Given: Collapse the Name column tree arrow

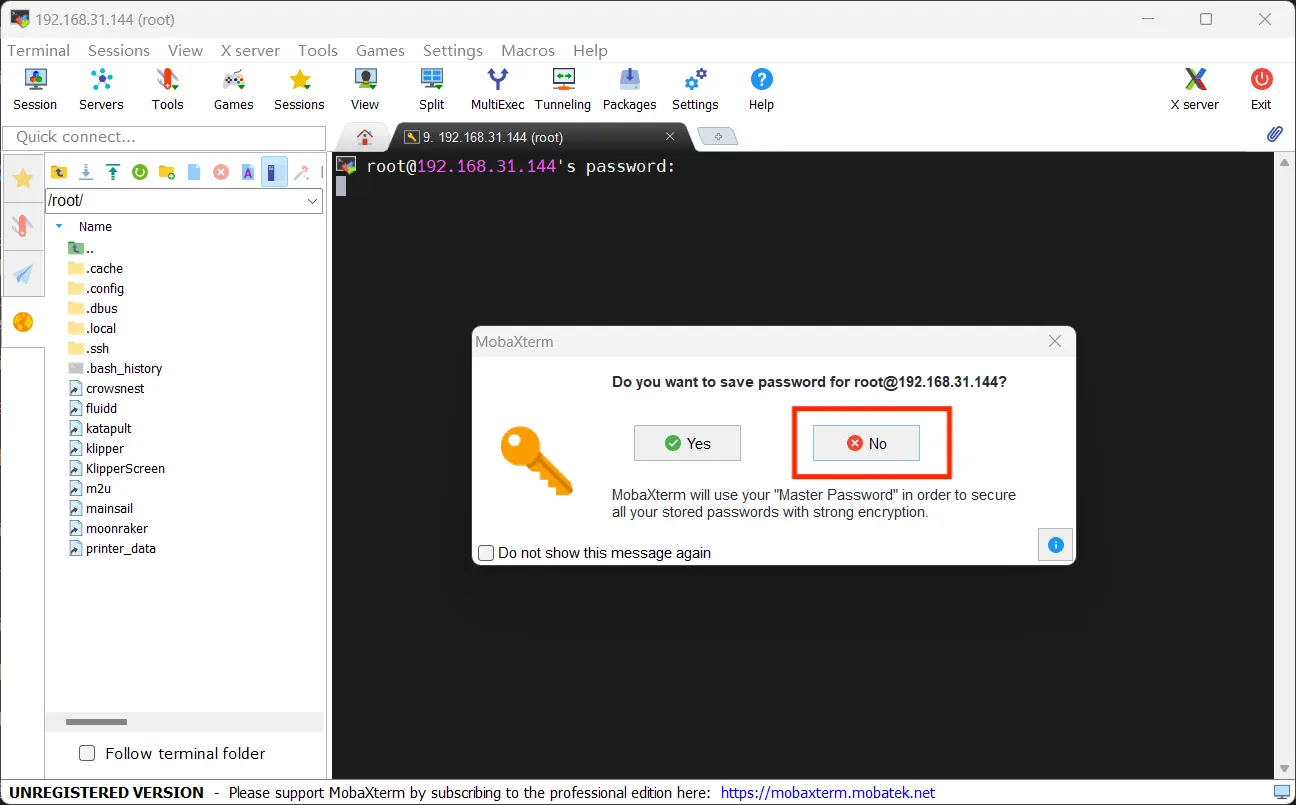Looking at the screenshot, I should (59, 227).
